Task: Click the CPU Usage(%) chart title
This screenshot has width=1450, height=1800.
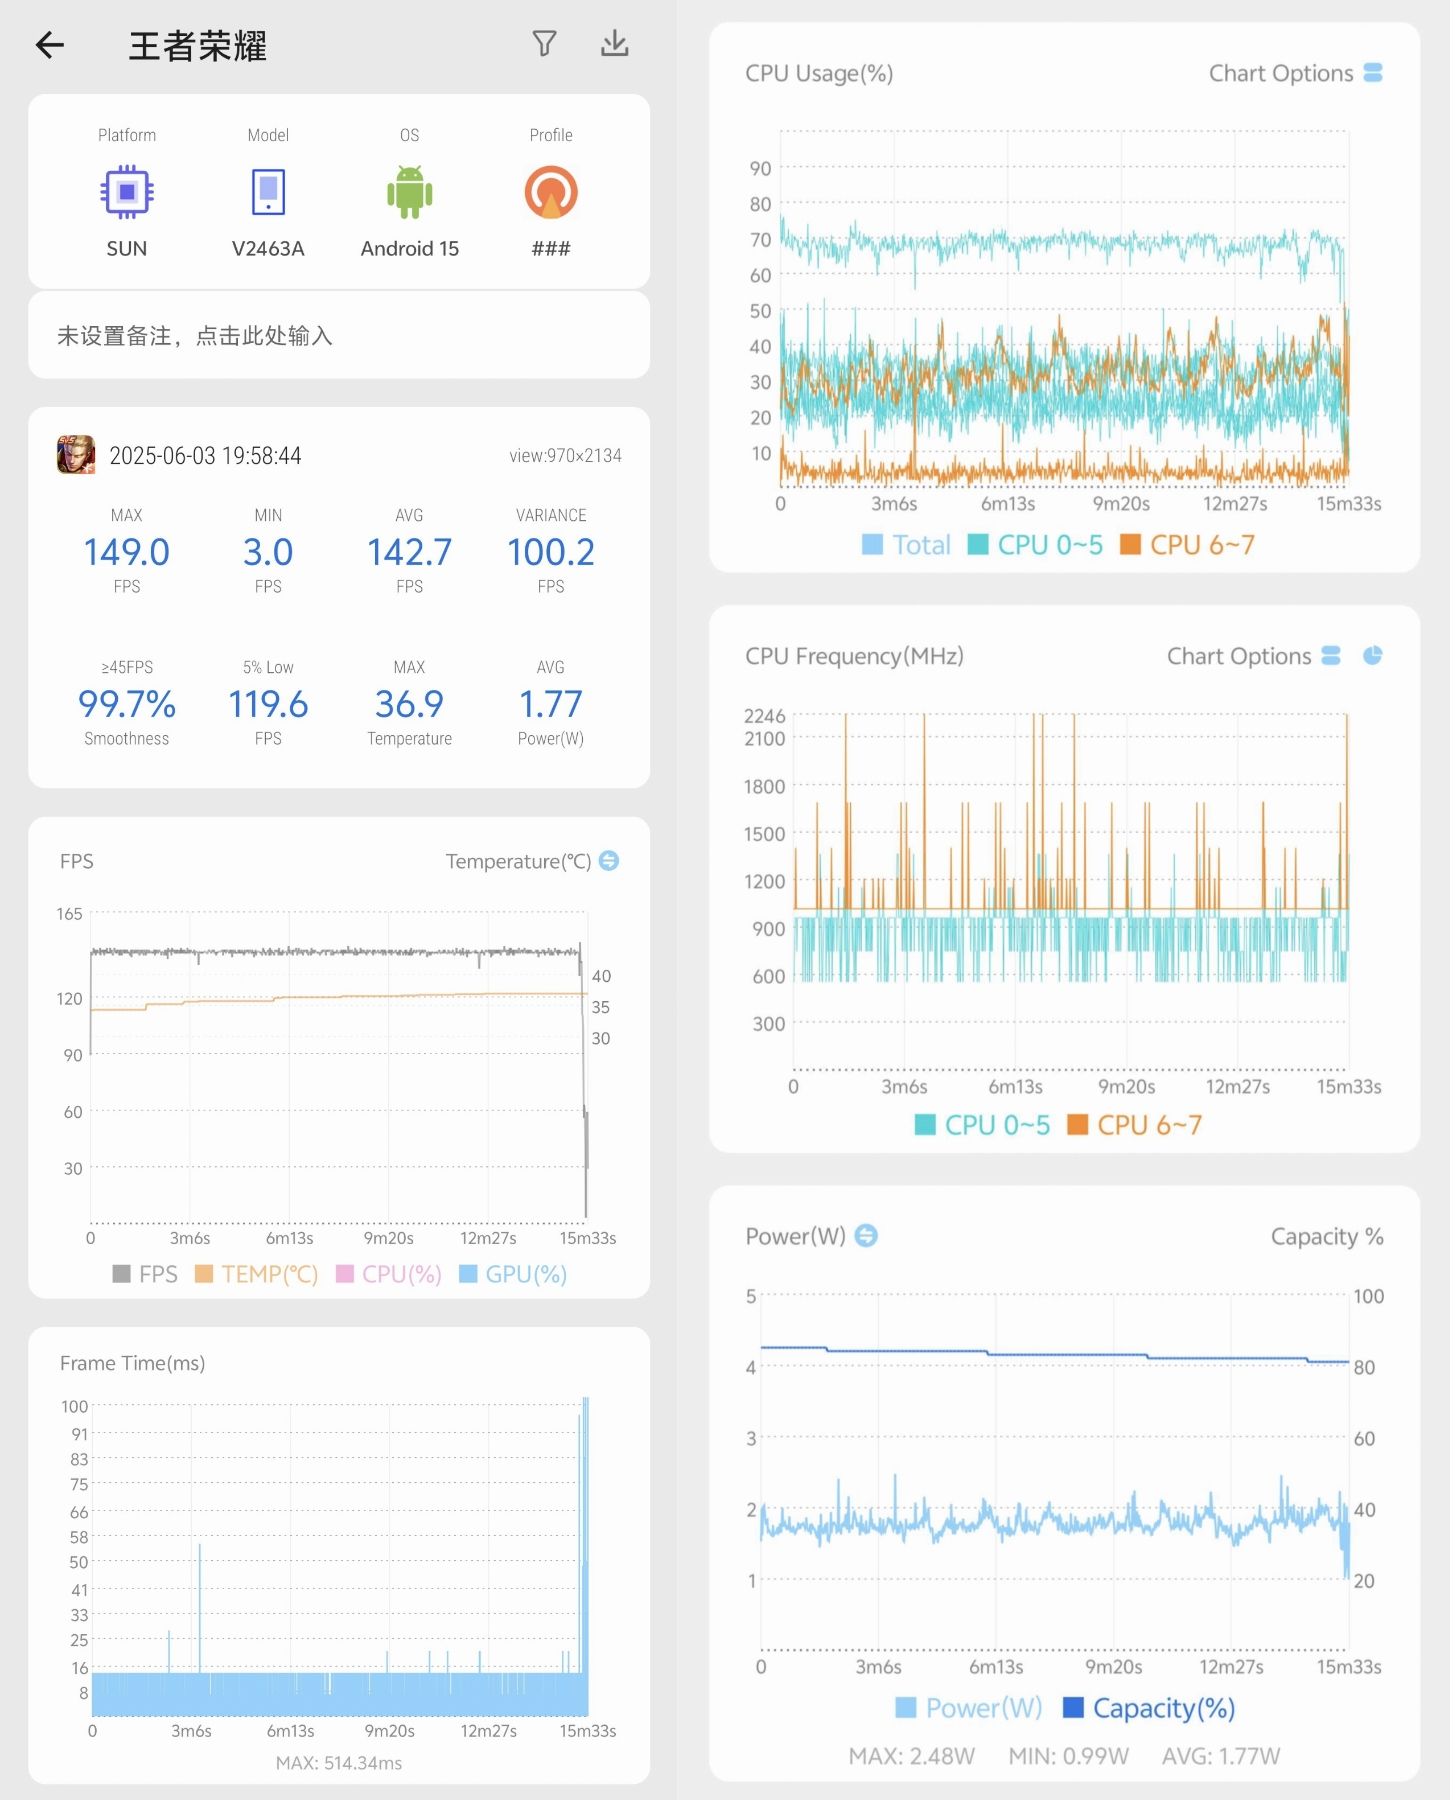Action: click(819, 73)
